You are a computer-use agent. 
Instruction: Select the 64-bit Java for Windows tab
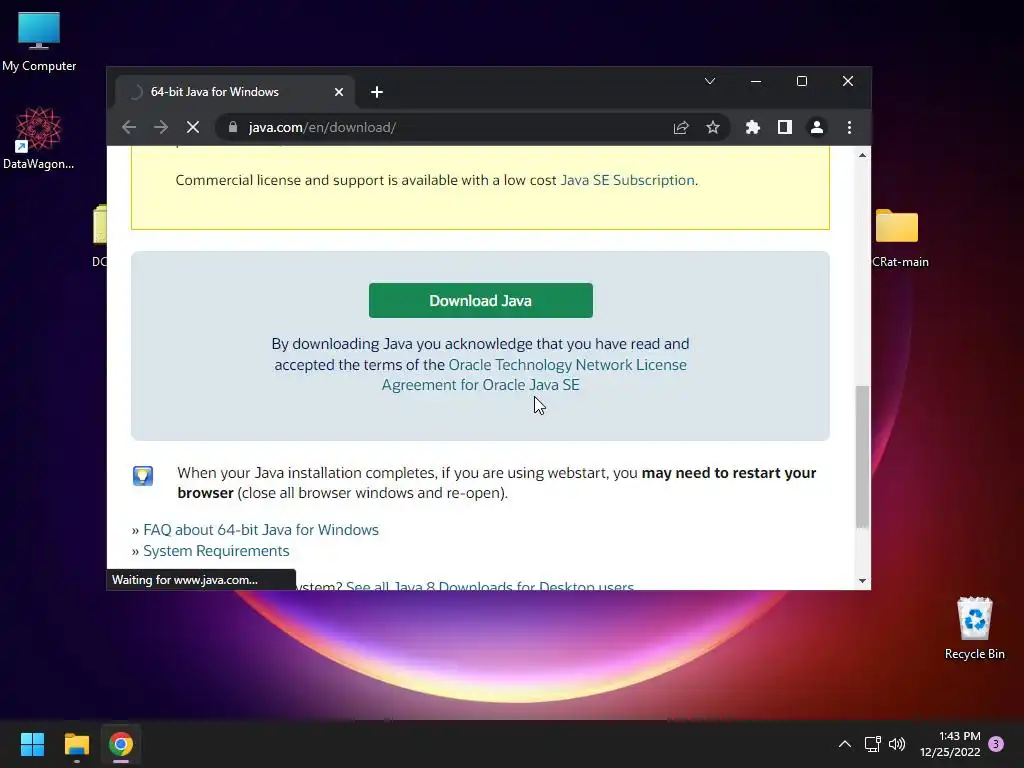pos(235,92)
